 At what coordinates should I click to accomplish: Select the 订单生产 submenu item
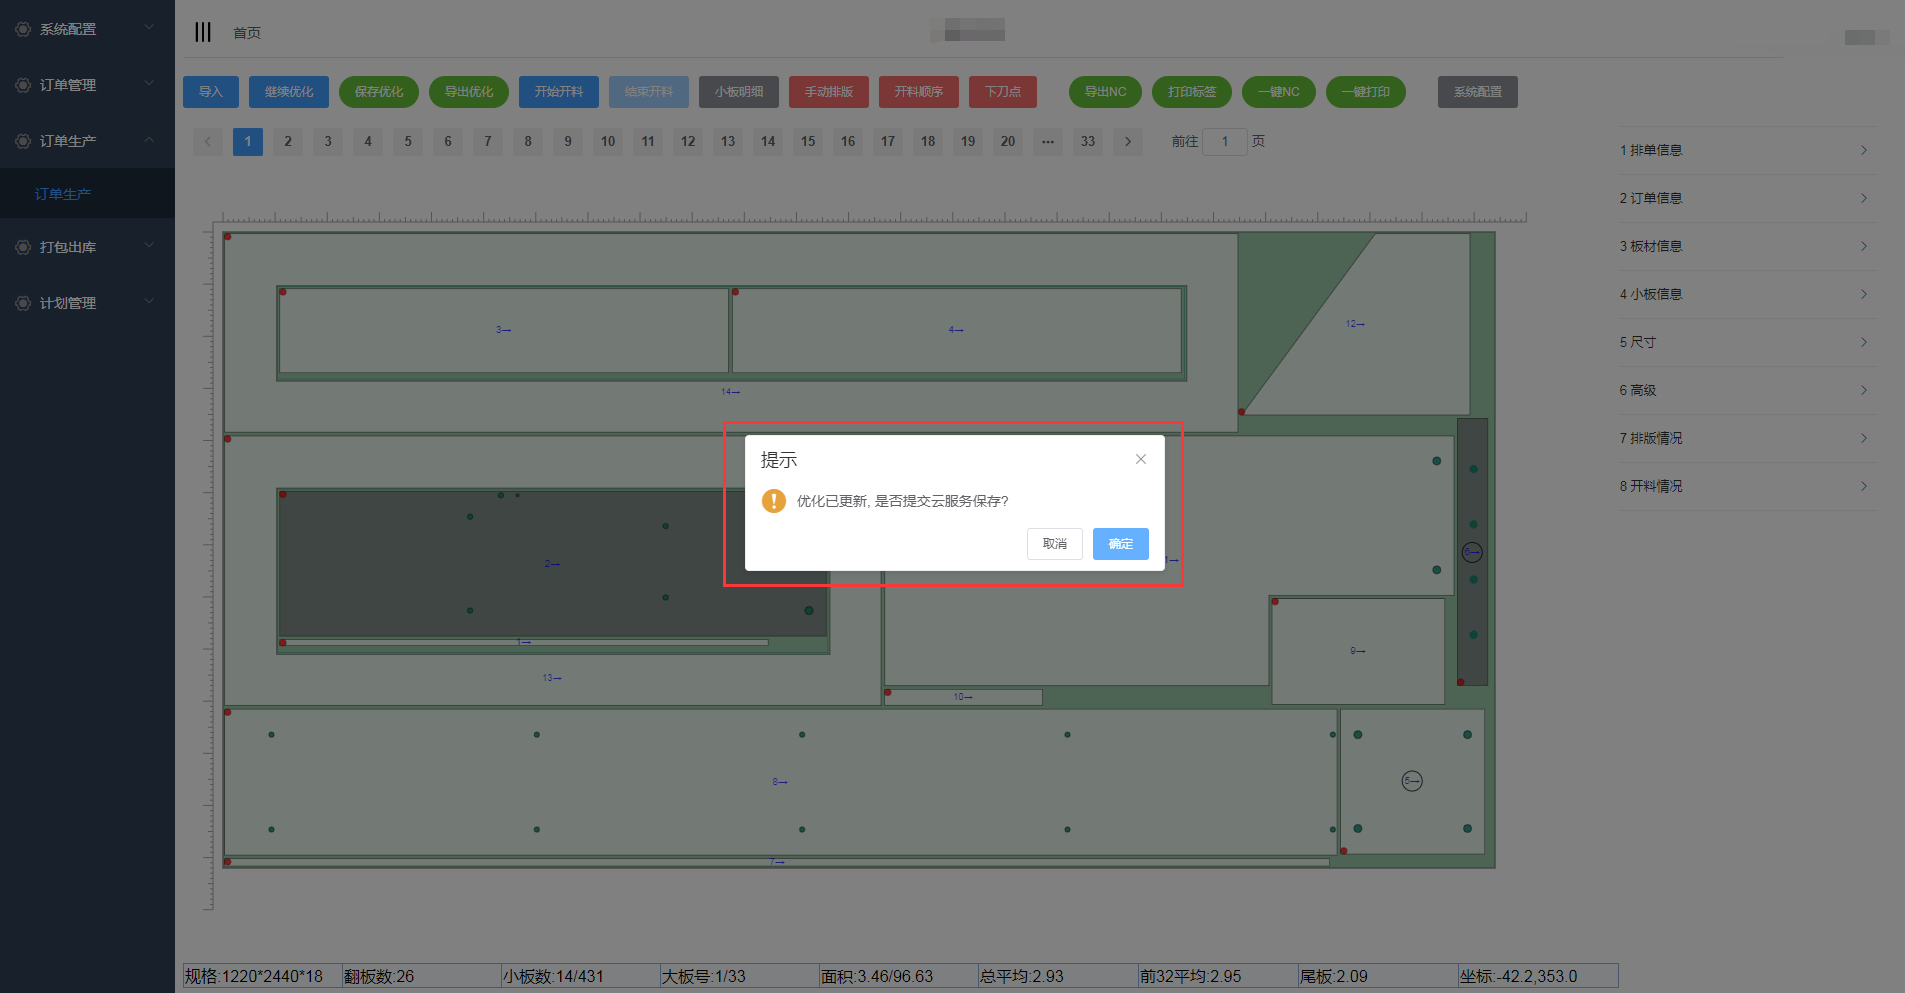[x=63, y=194]
